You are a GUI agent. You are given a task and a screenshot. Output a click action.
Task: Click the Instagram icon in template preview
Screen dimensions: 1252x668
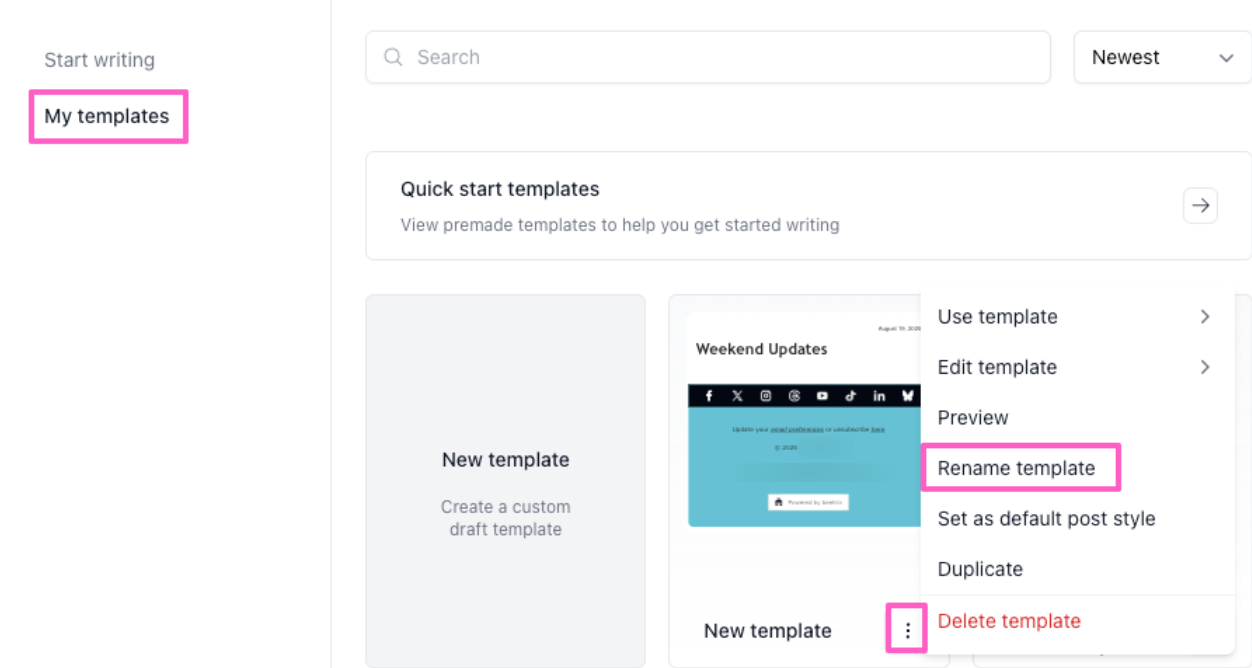pos(766,396)
